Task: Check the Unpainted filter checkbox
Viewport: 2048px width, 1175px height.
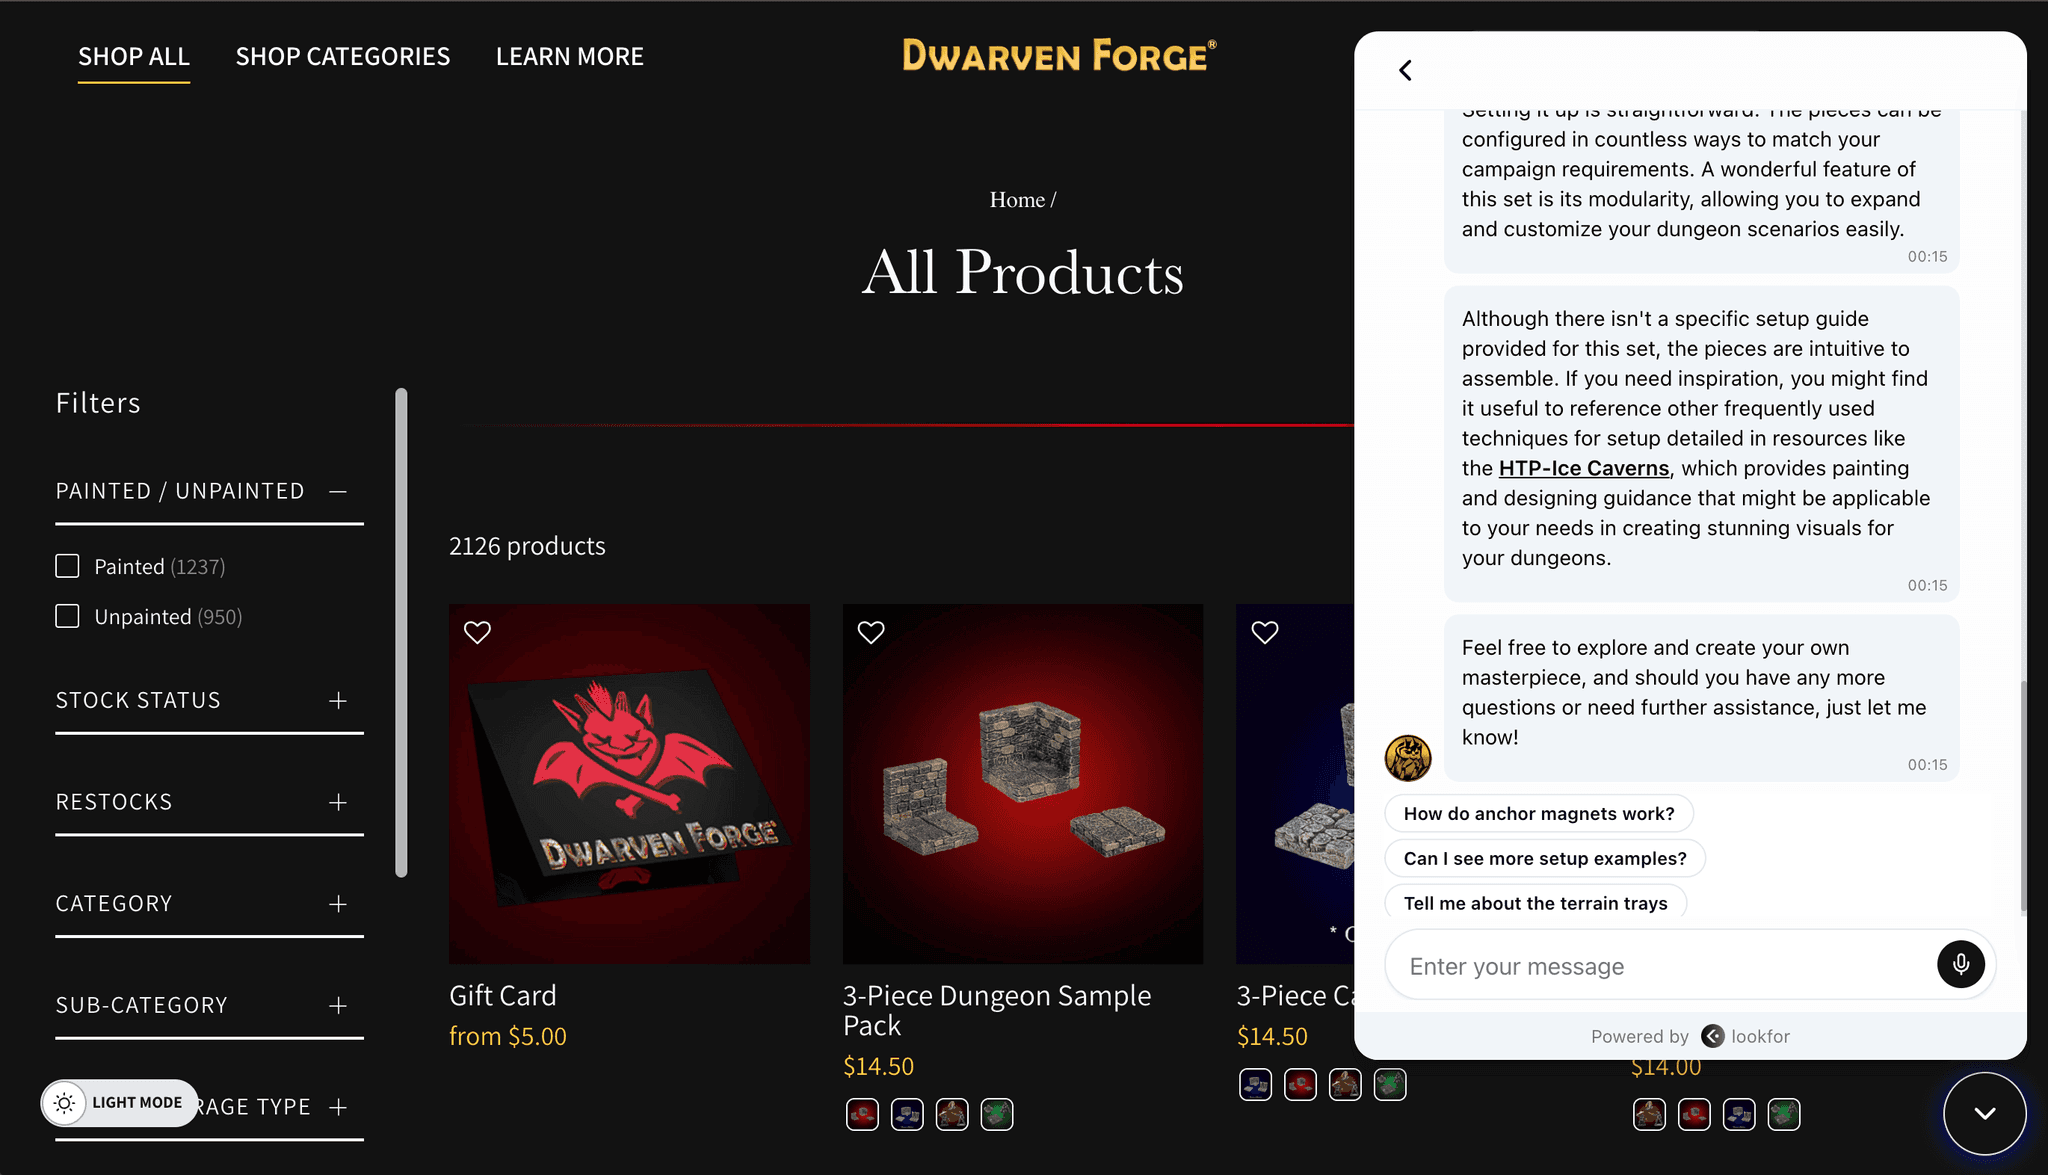Action: (67, 616)
